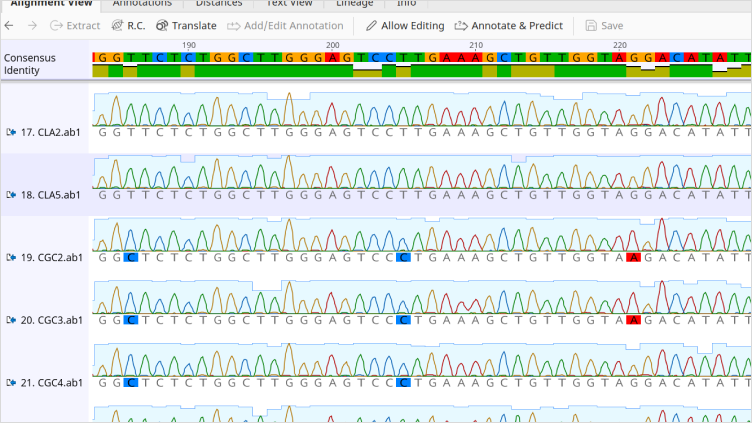752x423 pixels.
Task: Click the 21. CGC4.ab1 sequence label
Action: [x=50, y=383]
